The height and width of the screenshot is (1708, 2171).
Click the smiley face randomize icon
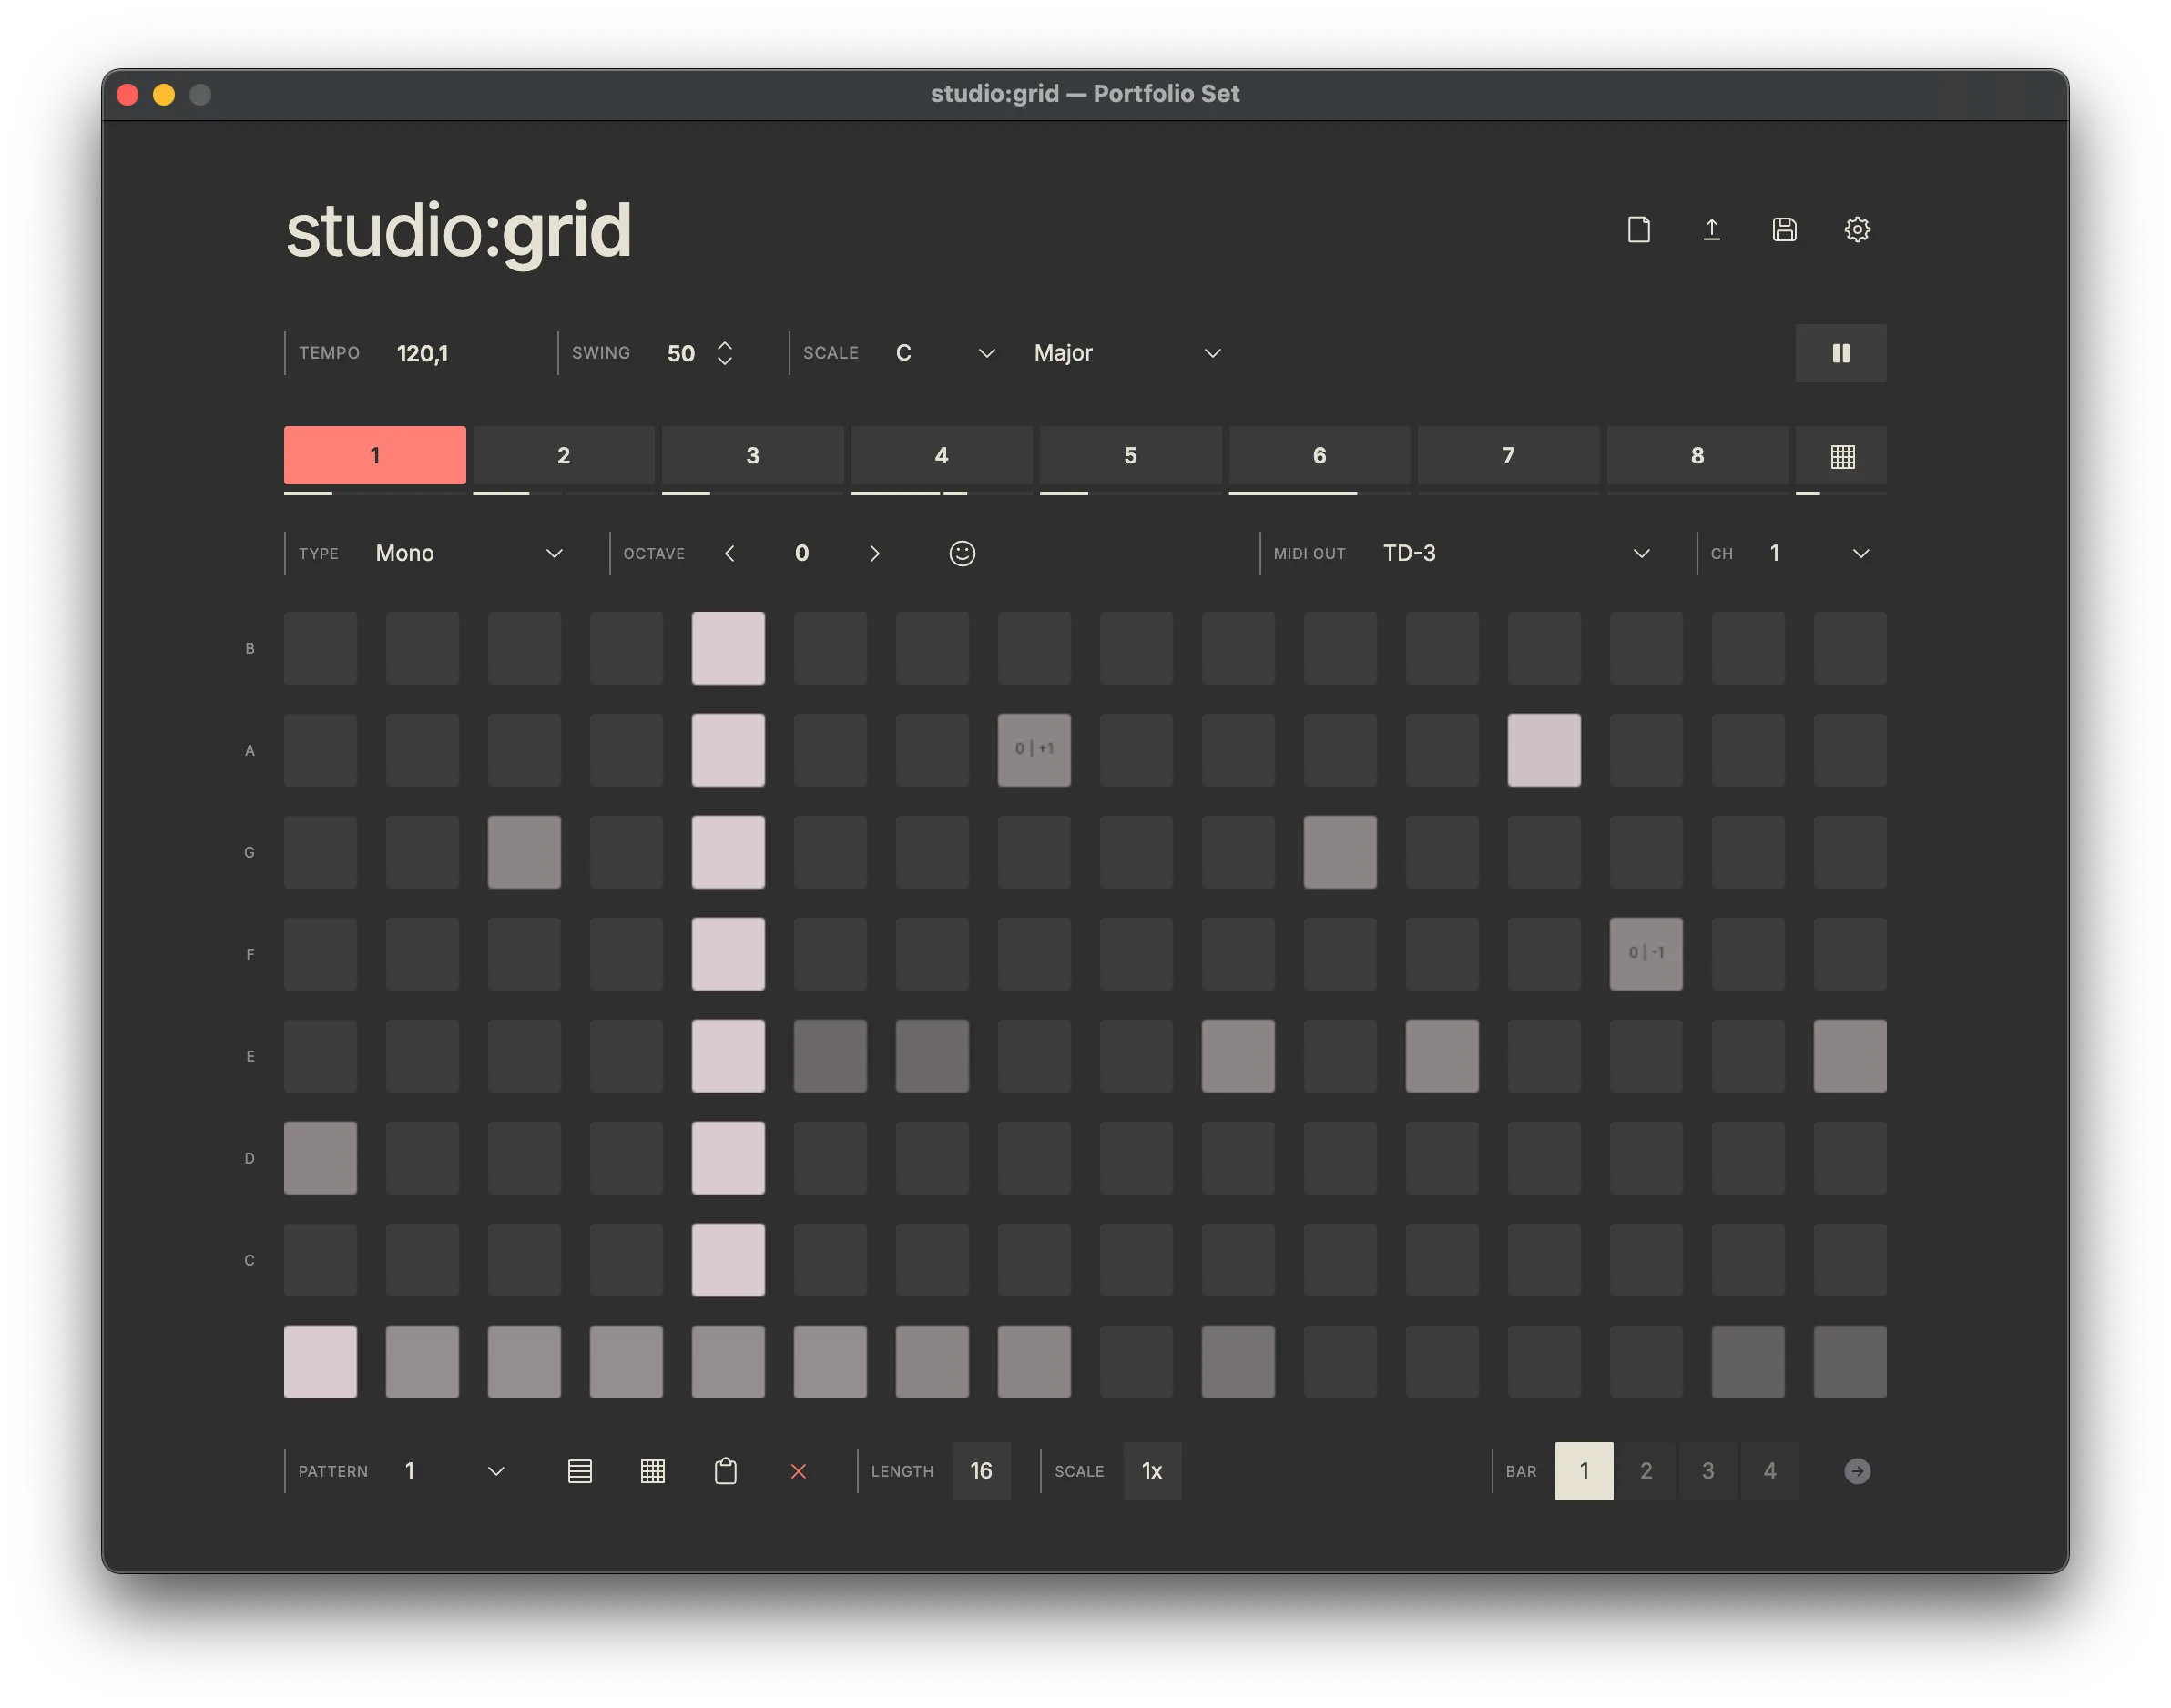click(x=962, y=553)
